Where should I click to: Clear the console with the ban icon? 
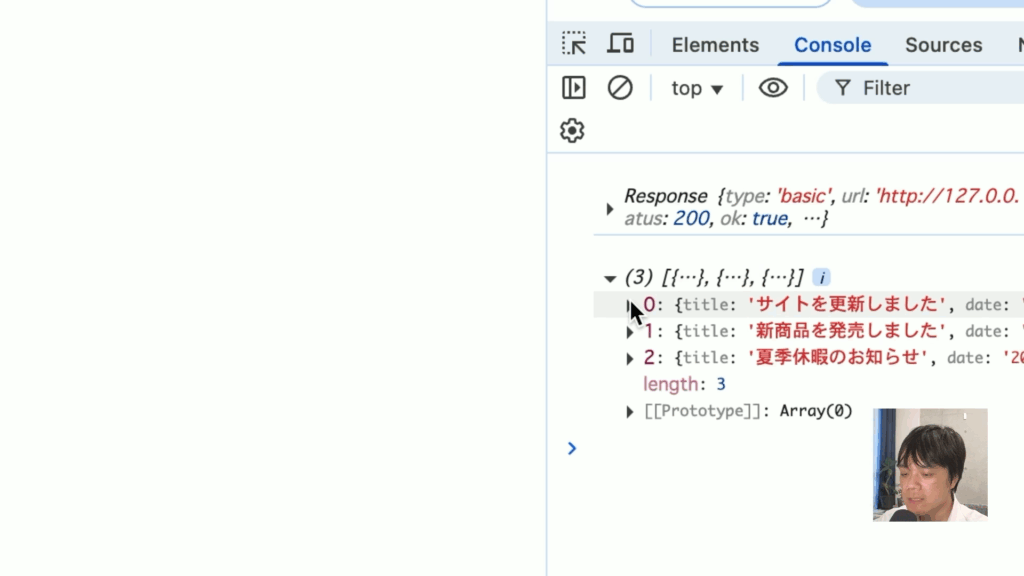(x=620, y=88)
